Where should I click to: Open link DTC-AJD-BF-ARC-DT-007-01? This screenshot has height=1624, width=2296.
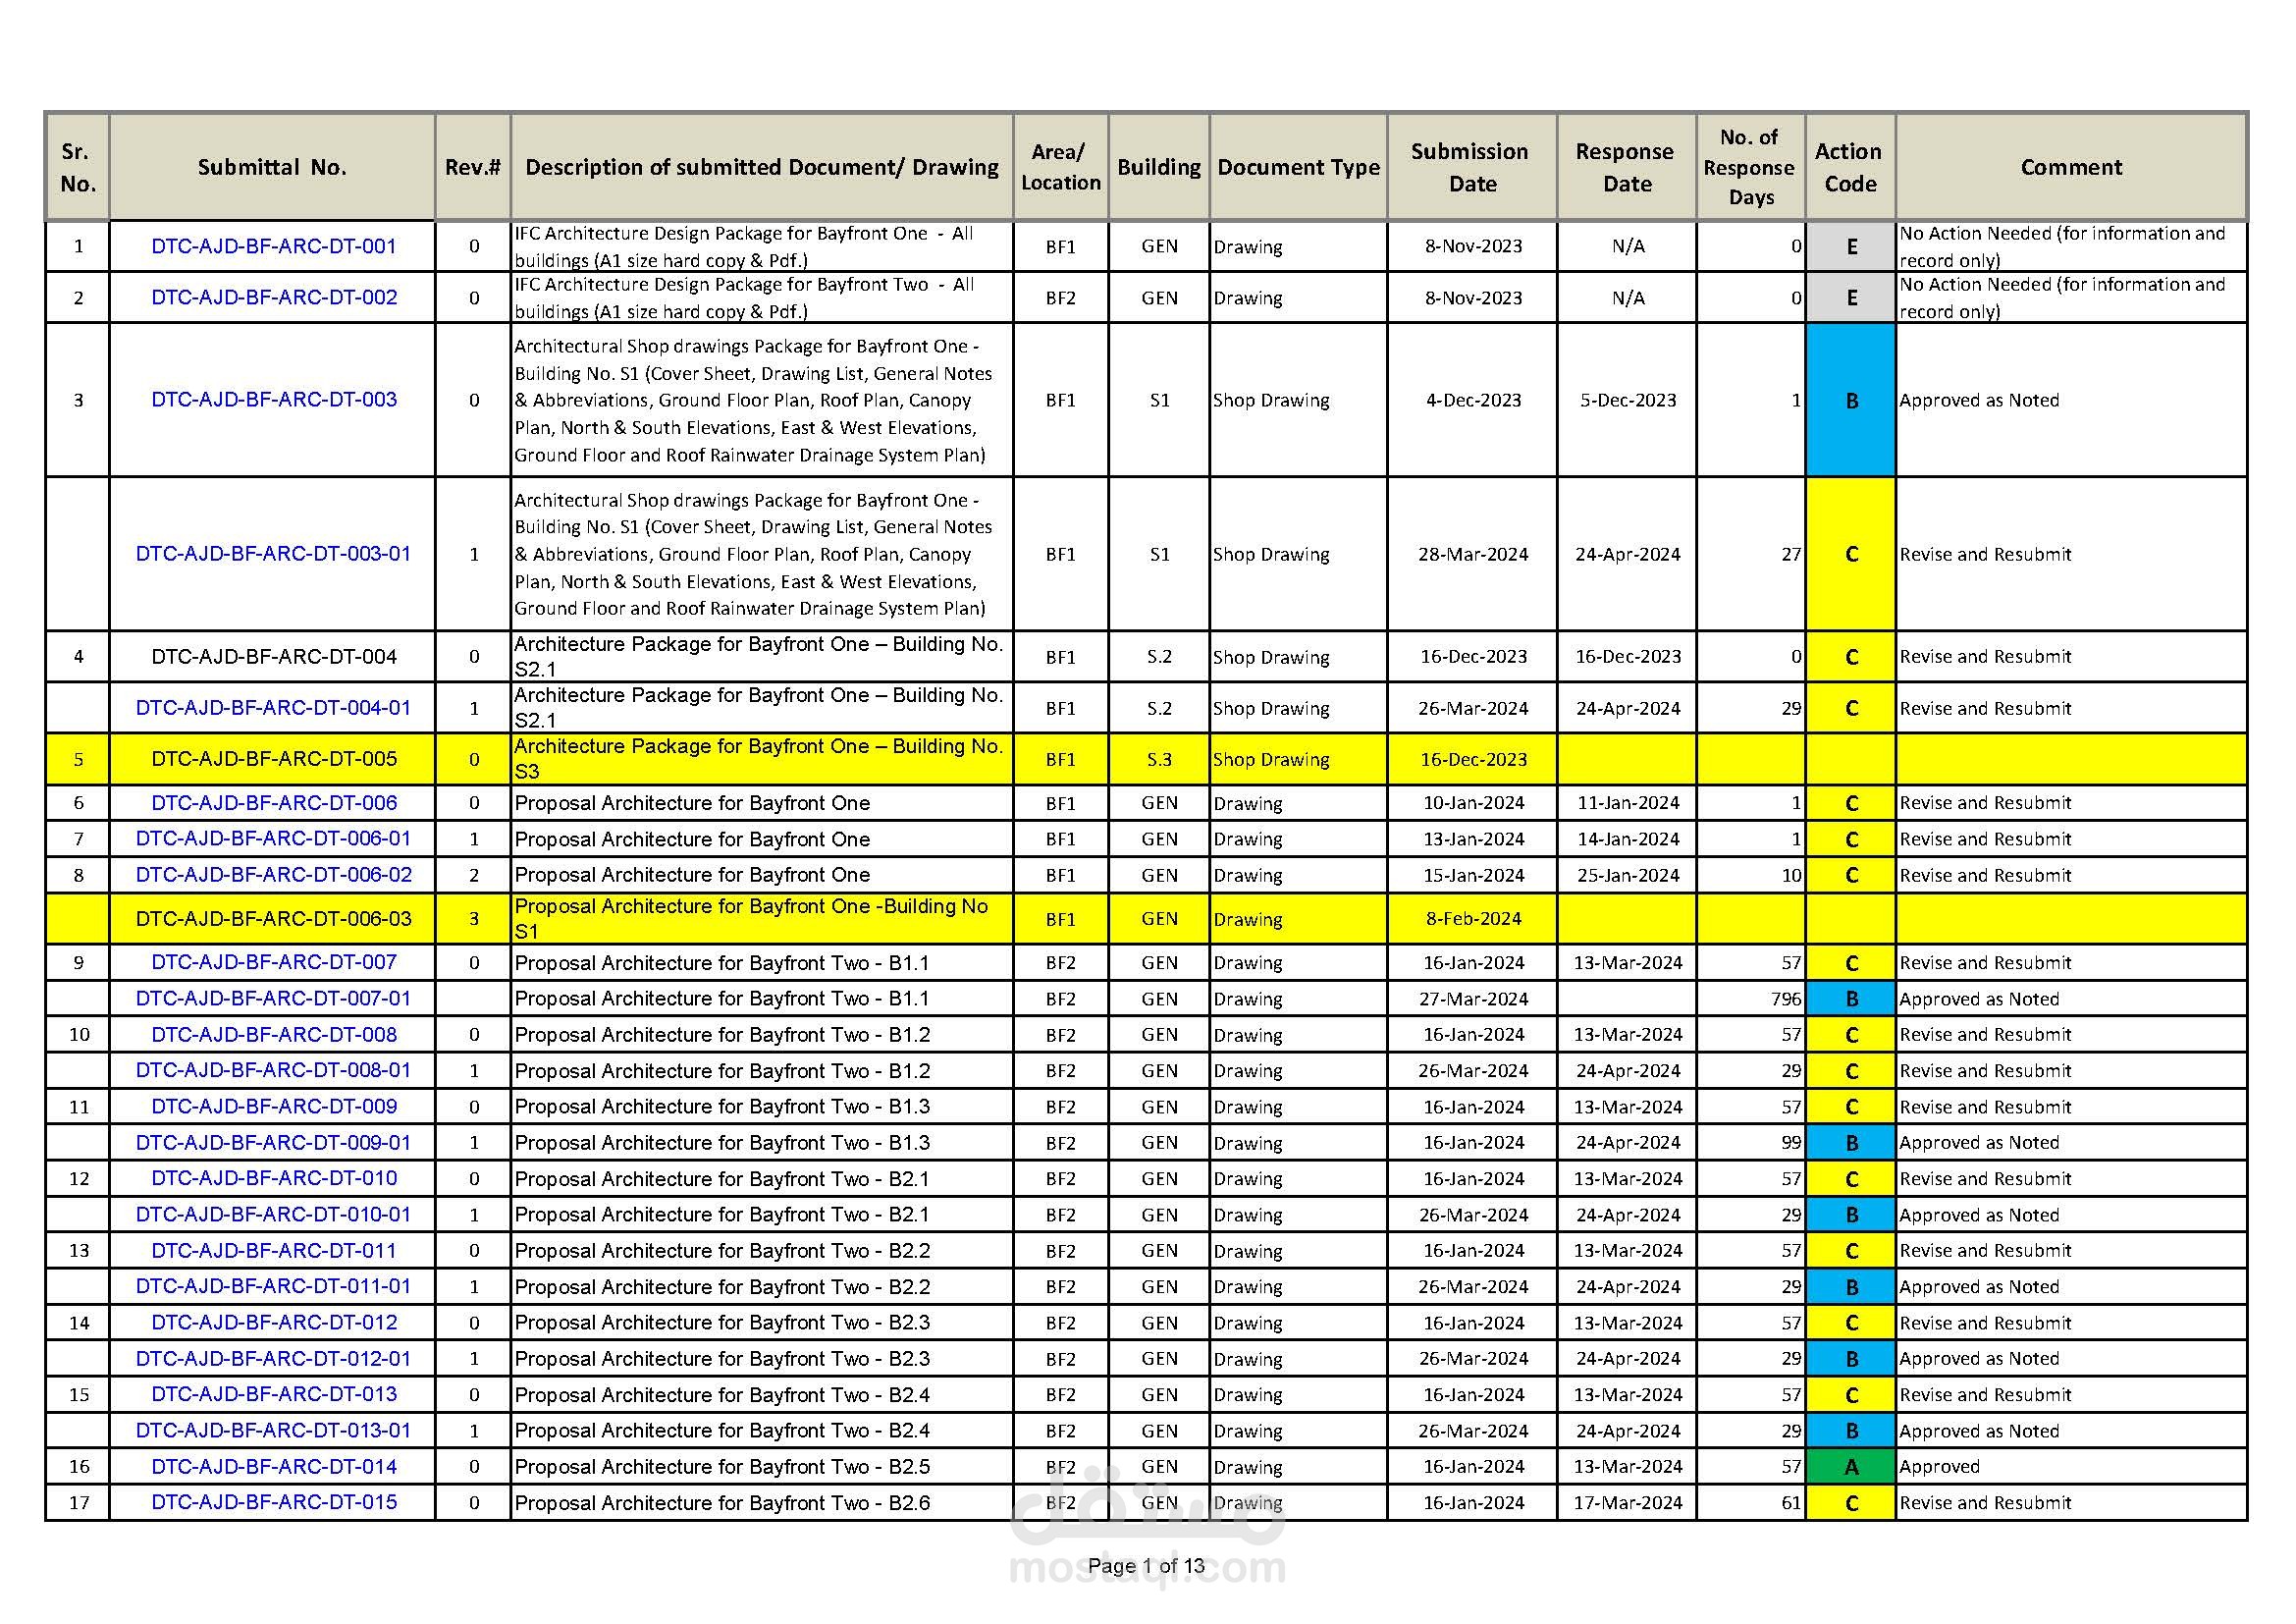(x=273, y=999)
